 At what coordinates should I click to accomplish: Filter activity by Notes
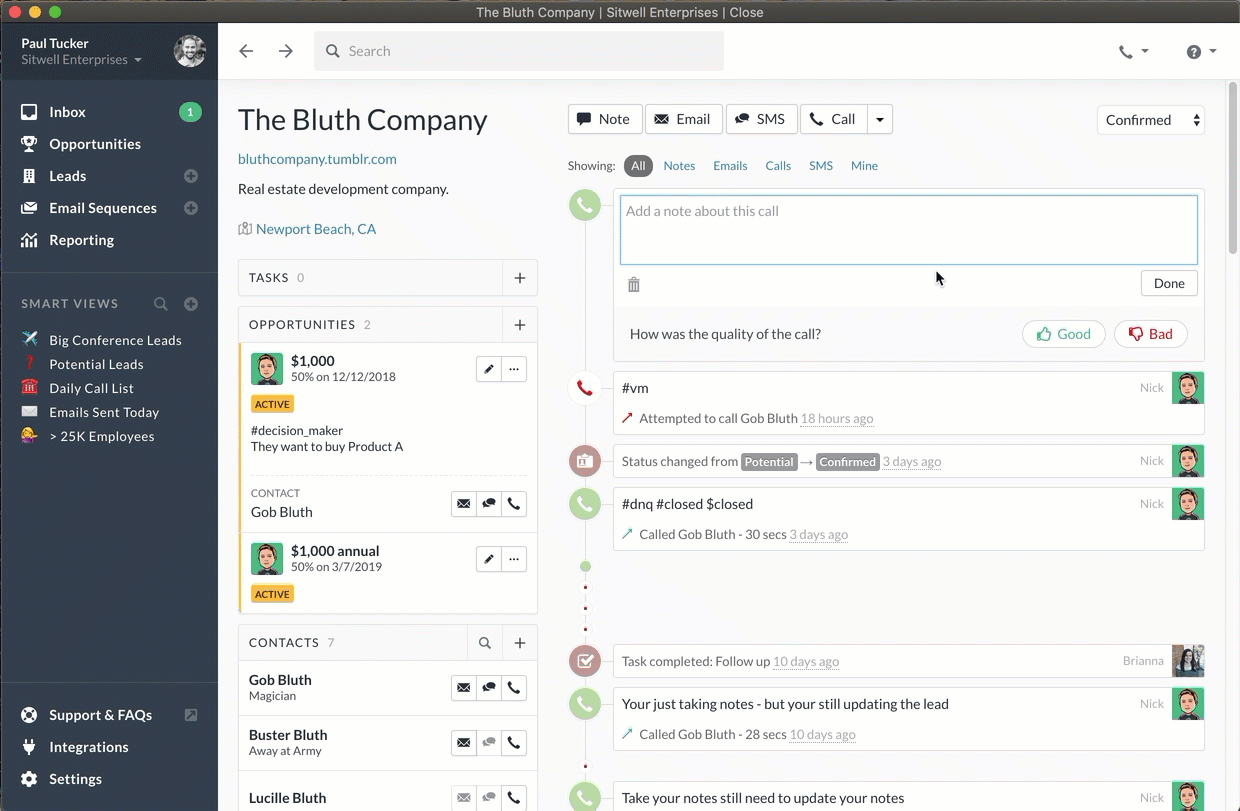click(679, 166)
